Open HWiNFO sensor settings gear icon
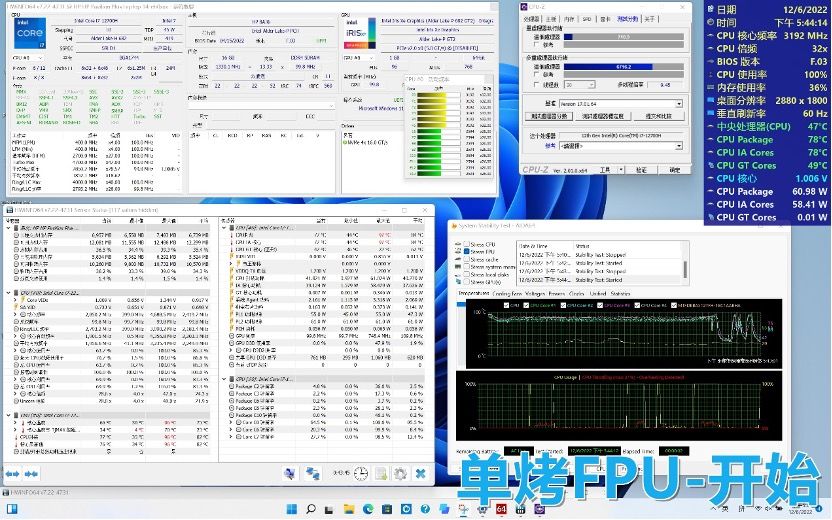This screenshot has width=832, height=520. click(x=401, y=473)
